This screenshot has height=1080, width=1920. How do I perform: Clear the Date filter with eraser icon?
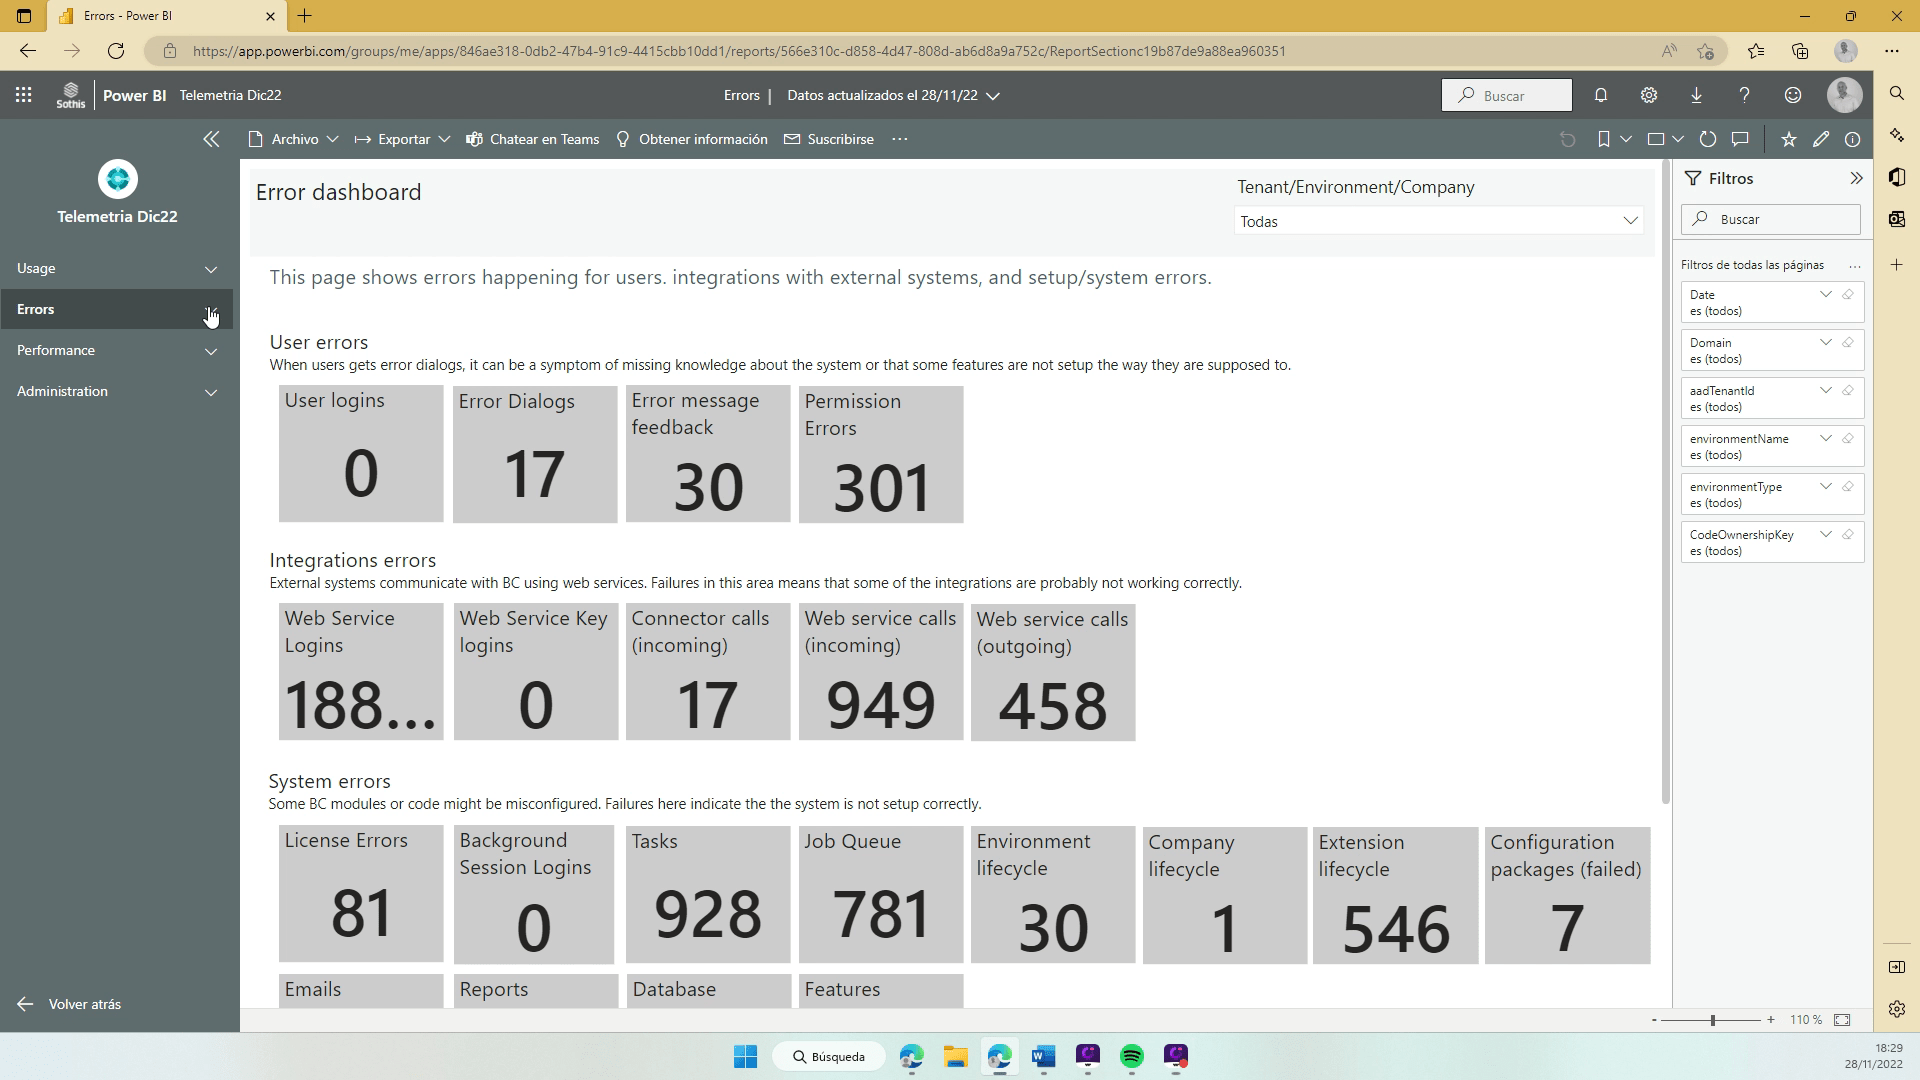(1848, 295)
